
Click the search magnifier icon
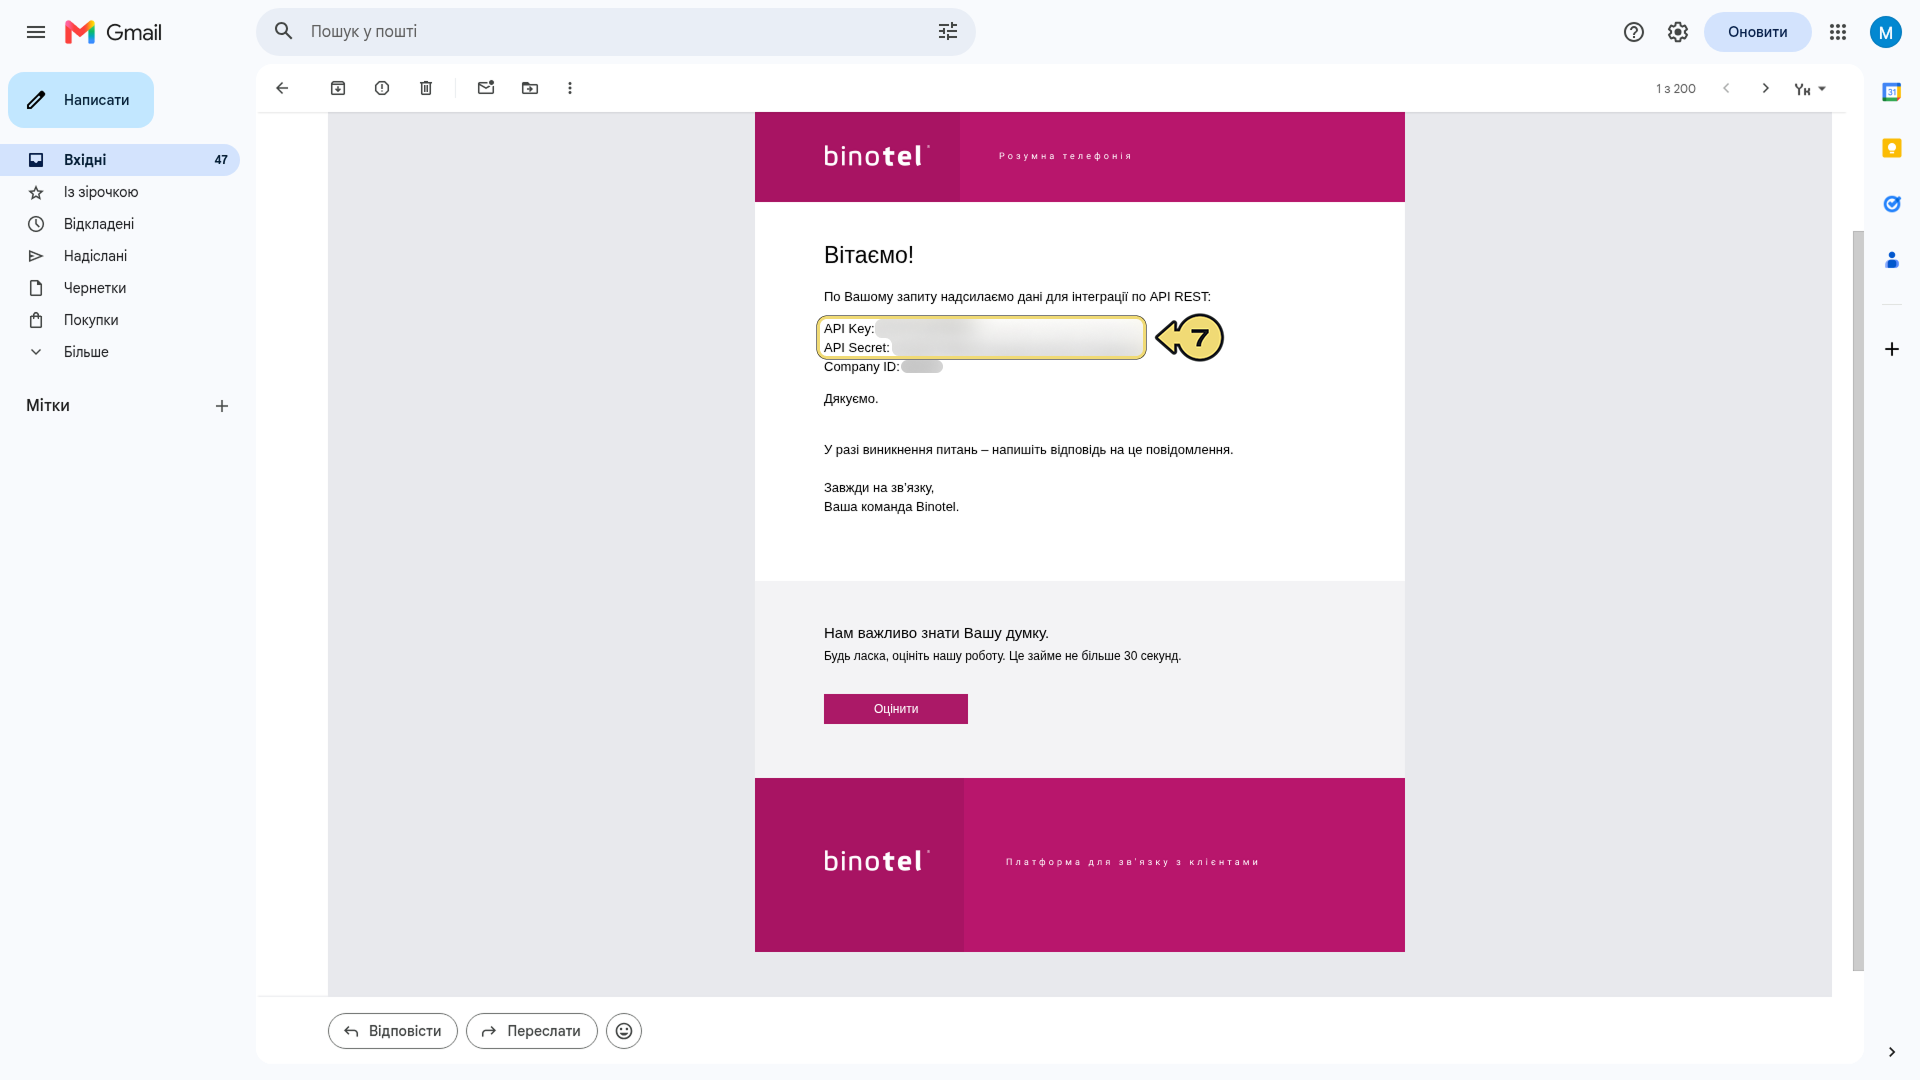point(284,32)
